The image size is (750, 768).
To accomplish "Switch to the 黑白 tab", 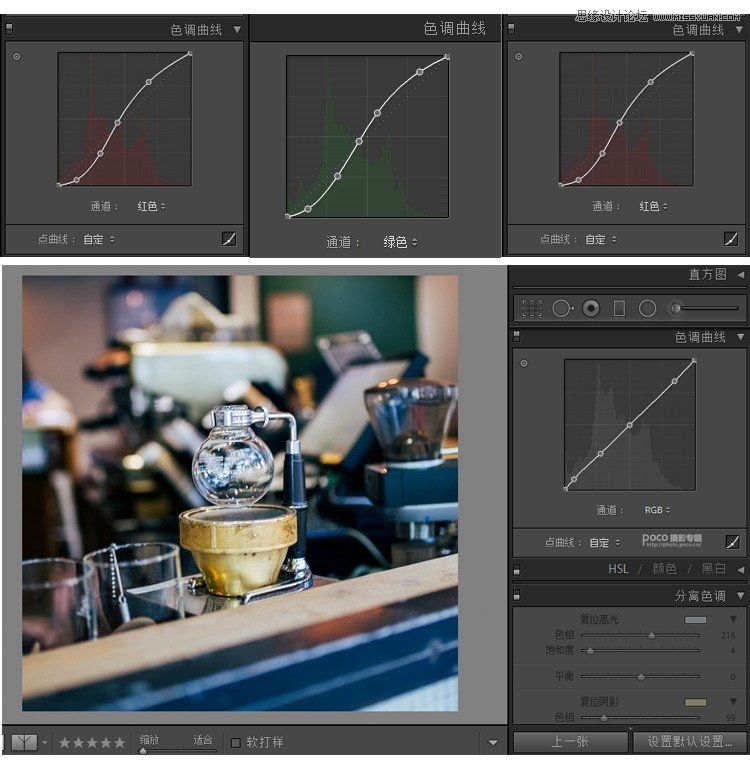I will pos(713,569).
